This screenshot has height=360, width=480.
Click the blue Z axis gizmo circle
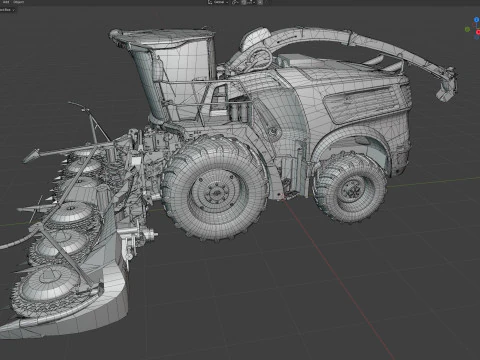point(476,20)
